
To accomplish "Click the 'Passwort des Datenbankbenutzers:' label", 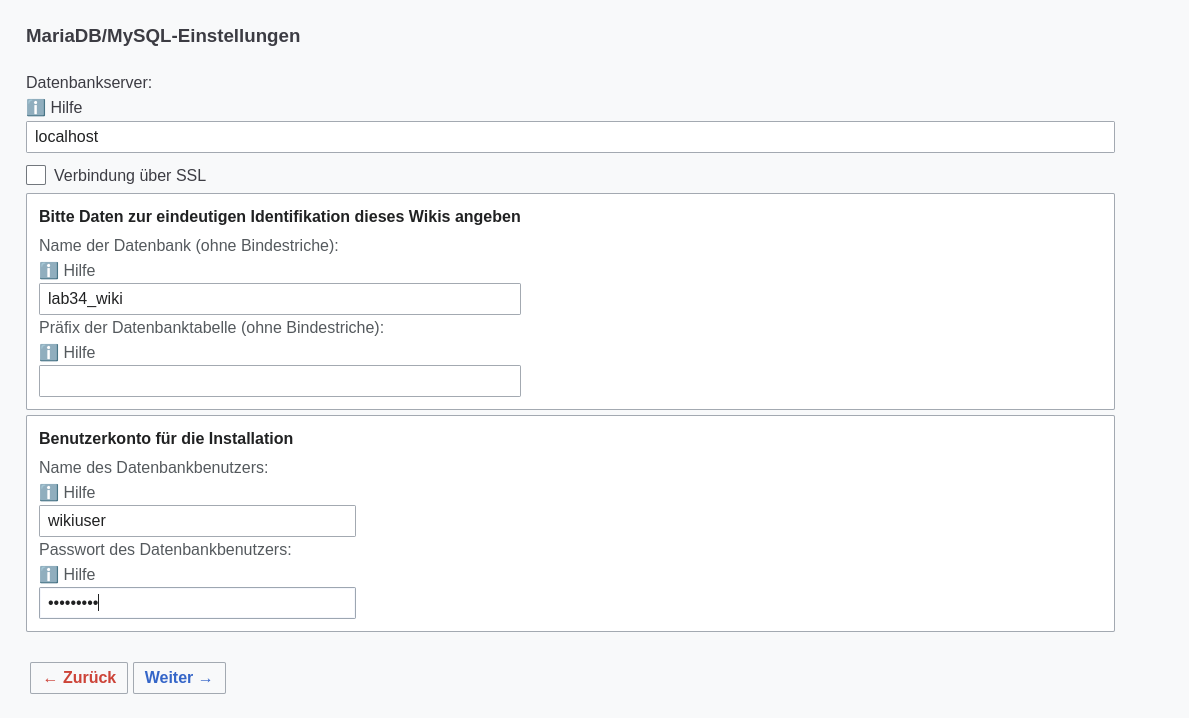I will click(165, 549).
